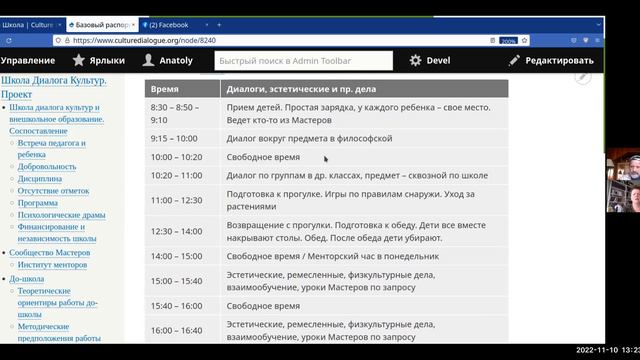Click the shield icon in the address bar
The width and height of the screenshot is (640, 360).
click(x=58, y=40)
